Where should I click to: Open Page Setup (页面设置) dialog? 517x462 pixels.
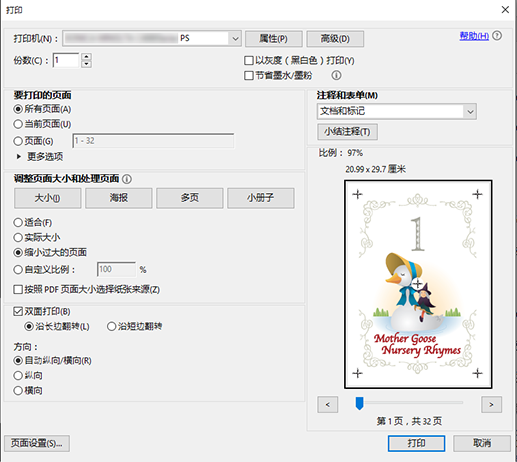tap(37, 443)
